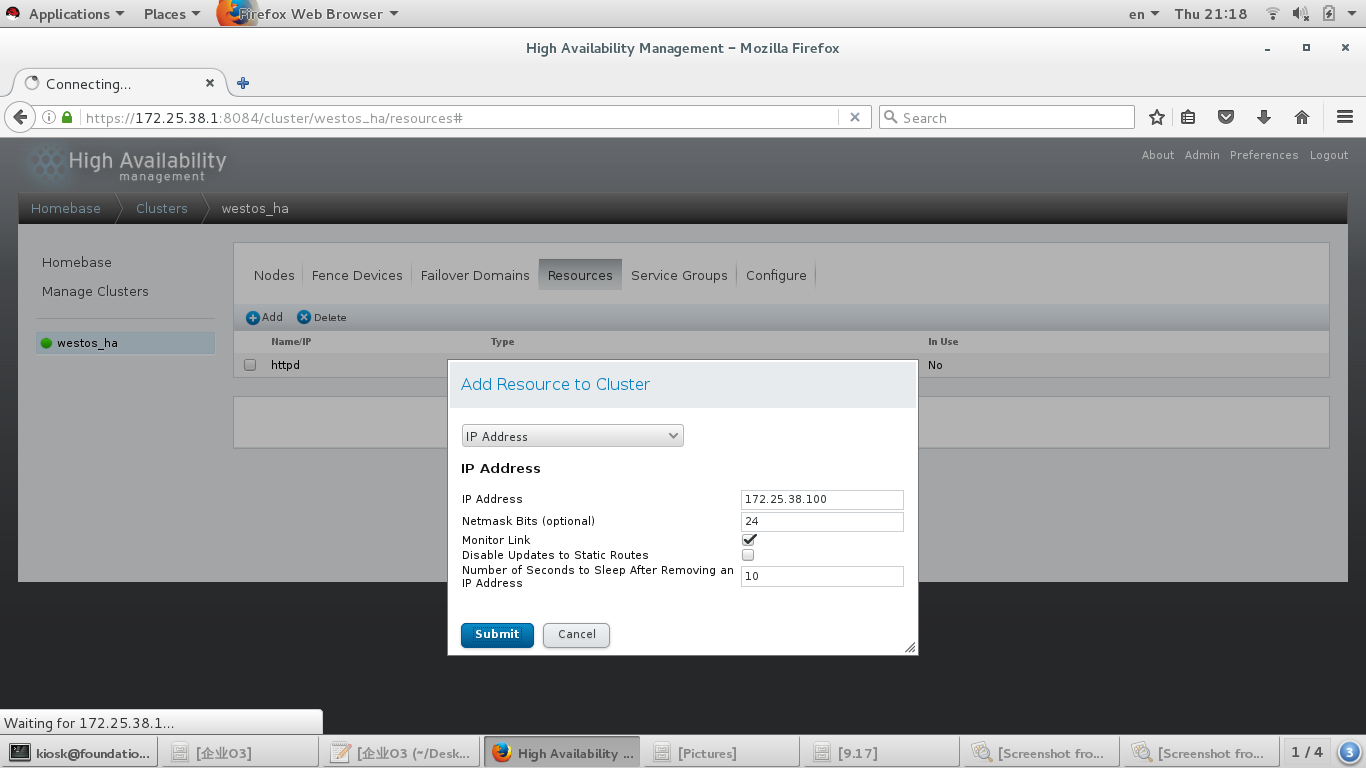This screenshot has width=1366, height=768.
Task: Open the bookmarks list icon
Action: point(1188,117)
